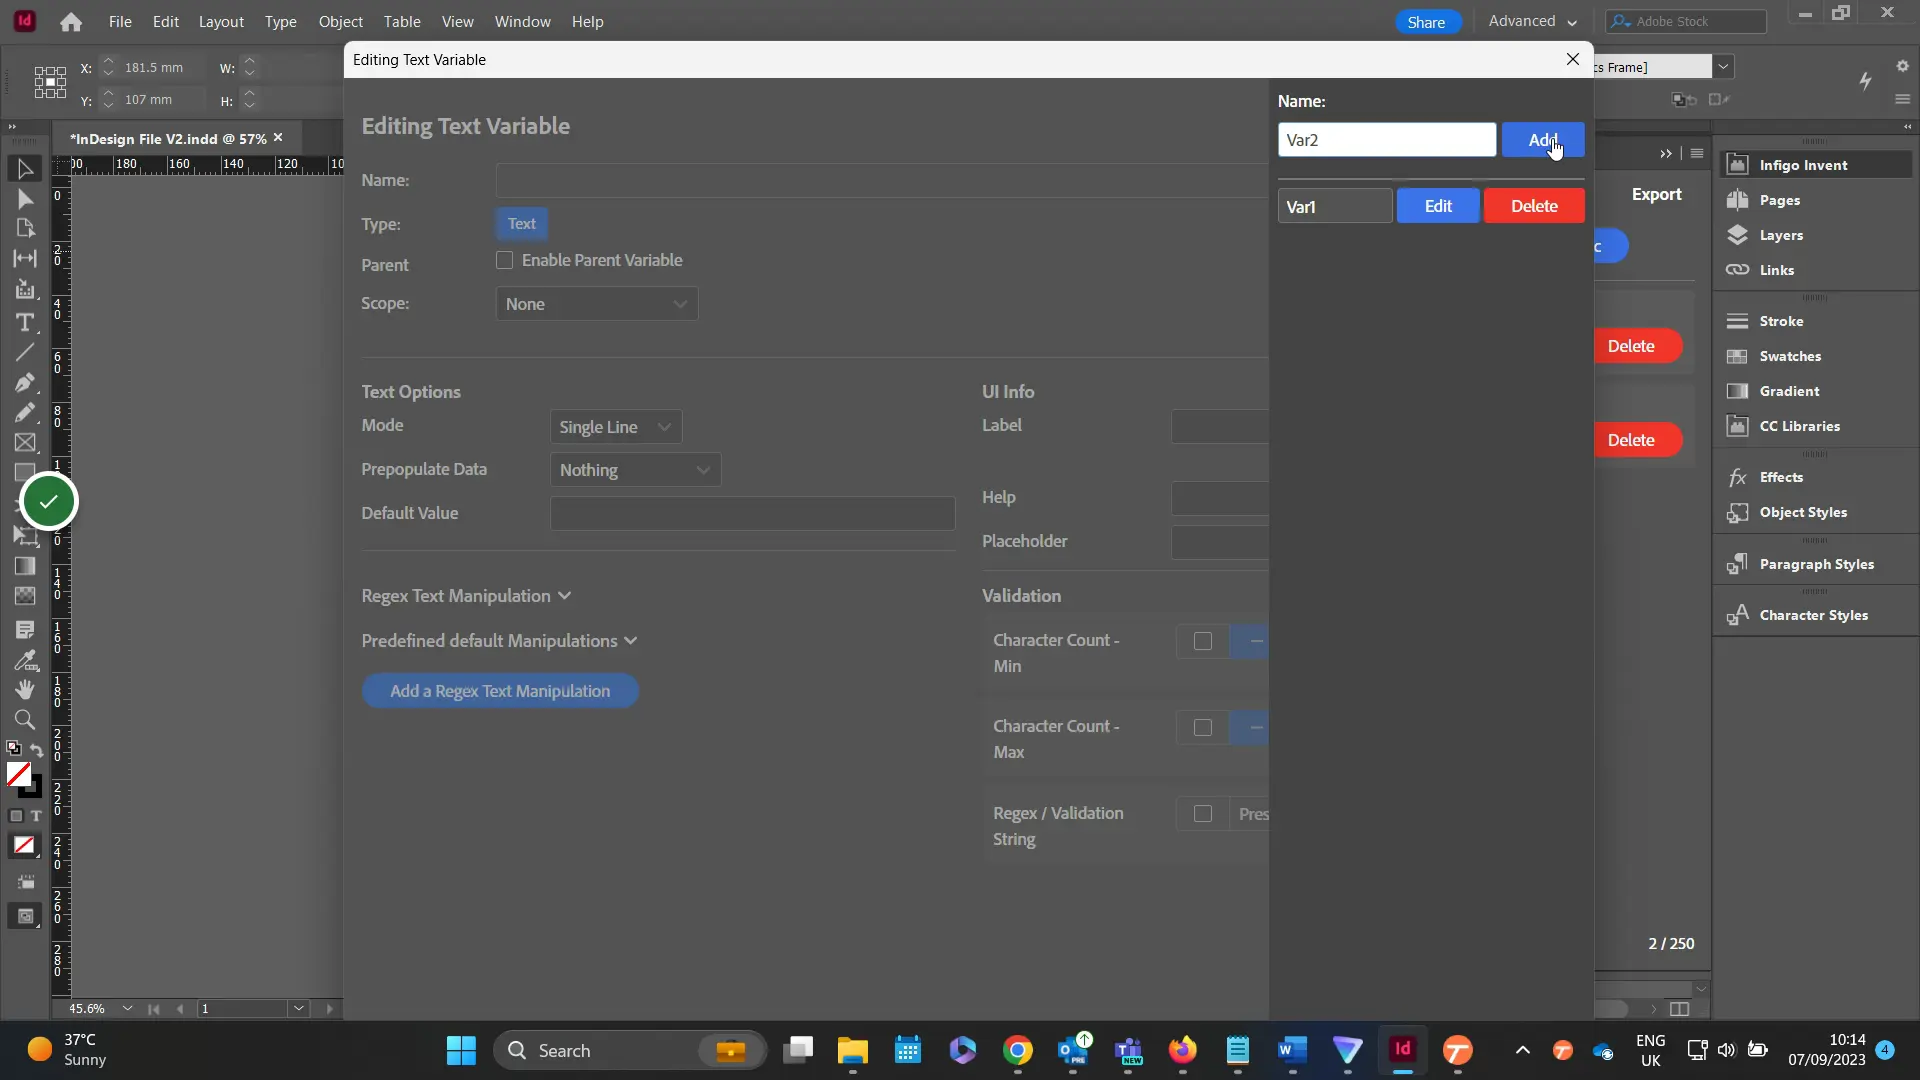The image size is (1920, 1080).
Task: Expand Regex Text Manipulation section
Action: point(466,596)
